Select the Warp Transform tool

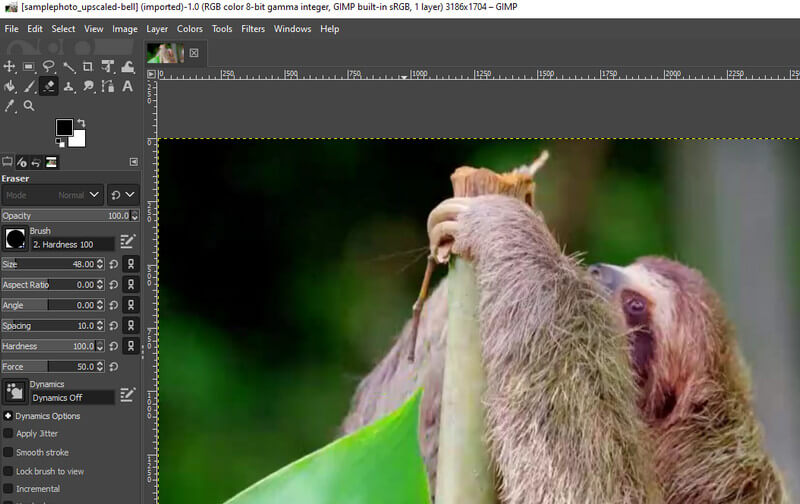(128, 66)
